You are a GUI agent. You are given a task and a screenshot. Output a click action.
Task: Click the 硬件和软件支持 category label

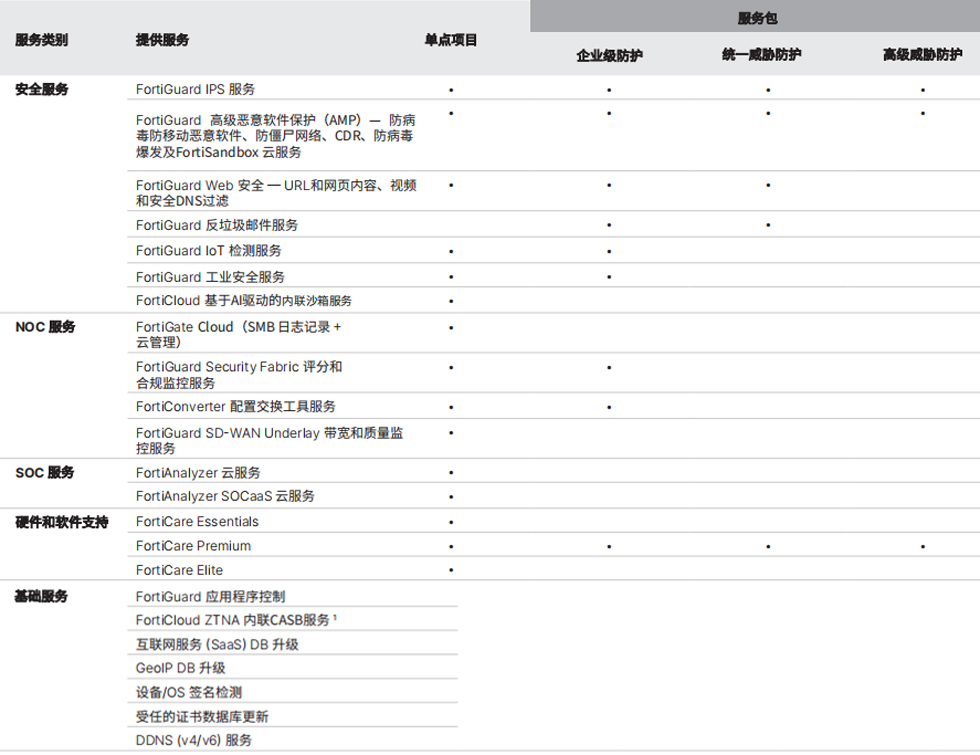(62, 522)
